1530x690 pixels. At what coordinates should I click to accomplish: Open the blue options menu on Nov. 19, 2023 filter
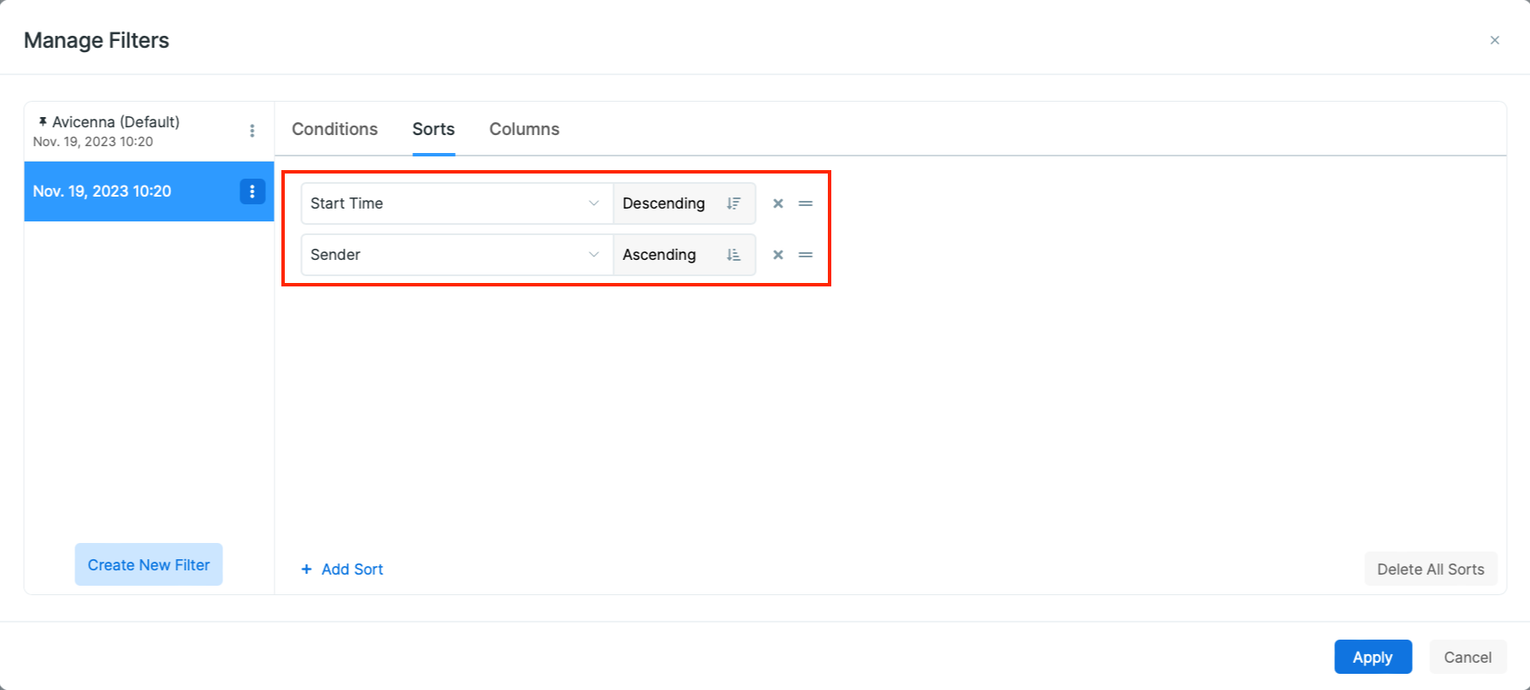(252, 191)
